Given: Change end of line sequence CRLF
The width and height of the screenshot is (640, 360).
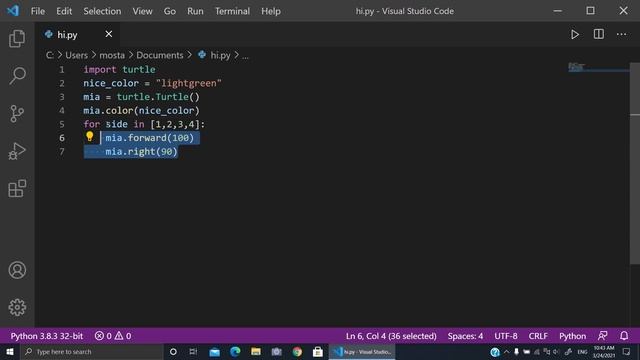Looking at the screenshot, I should [x=538, y=336].
